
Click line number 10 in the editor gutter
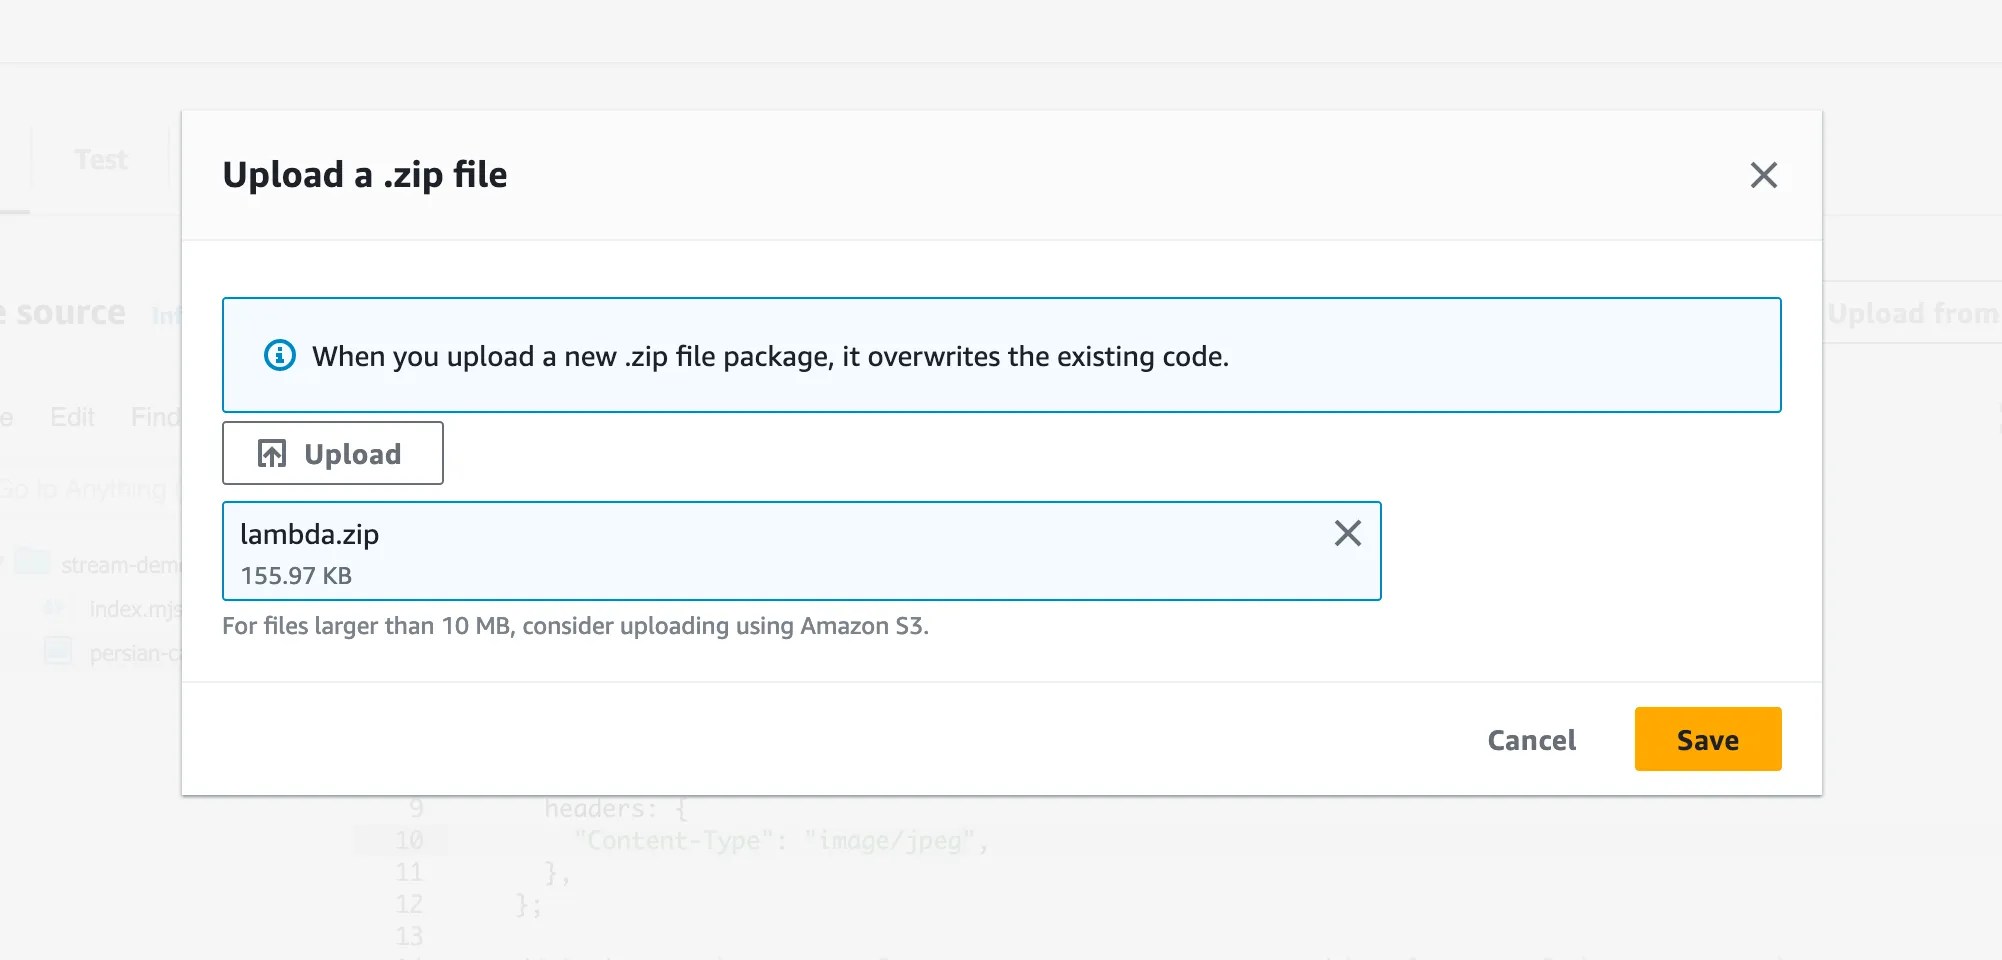pos(409,840)
